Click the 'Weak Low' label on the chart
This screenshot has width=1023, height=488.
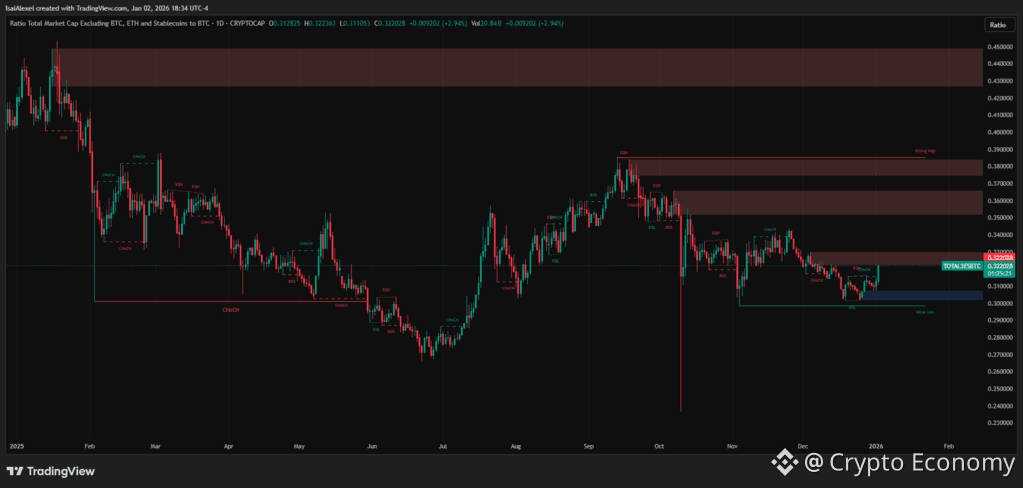coord(926,312)
